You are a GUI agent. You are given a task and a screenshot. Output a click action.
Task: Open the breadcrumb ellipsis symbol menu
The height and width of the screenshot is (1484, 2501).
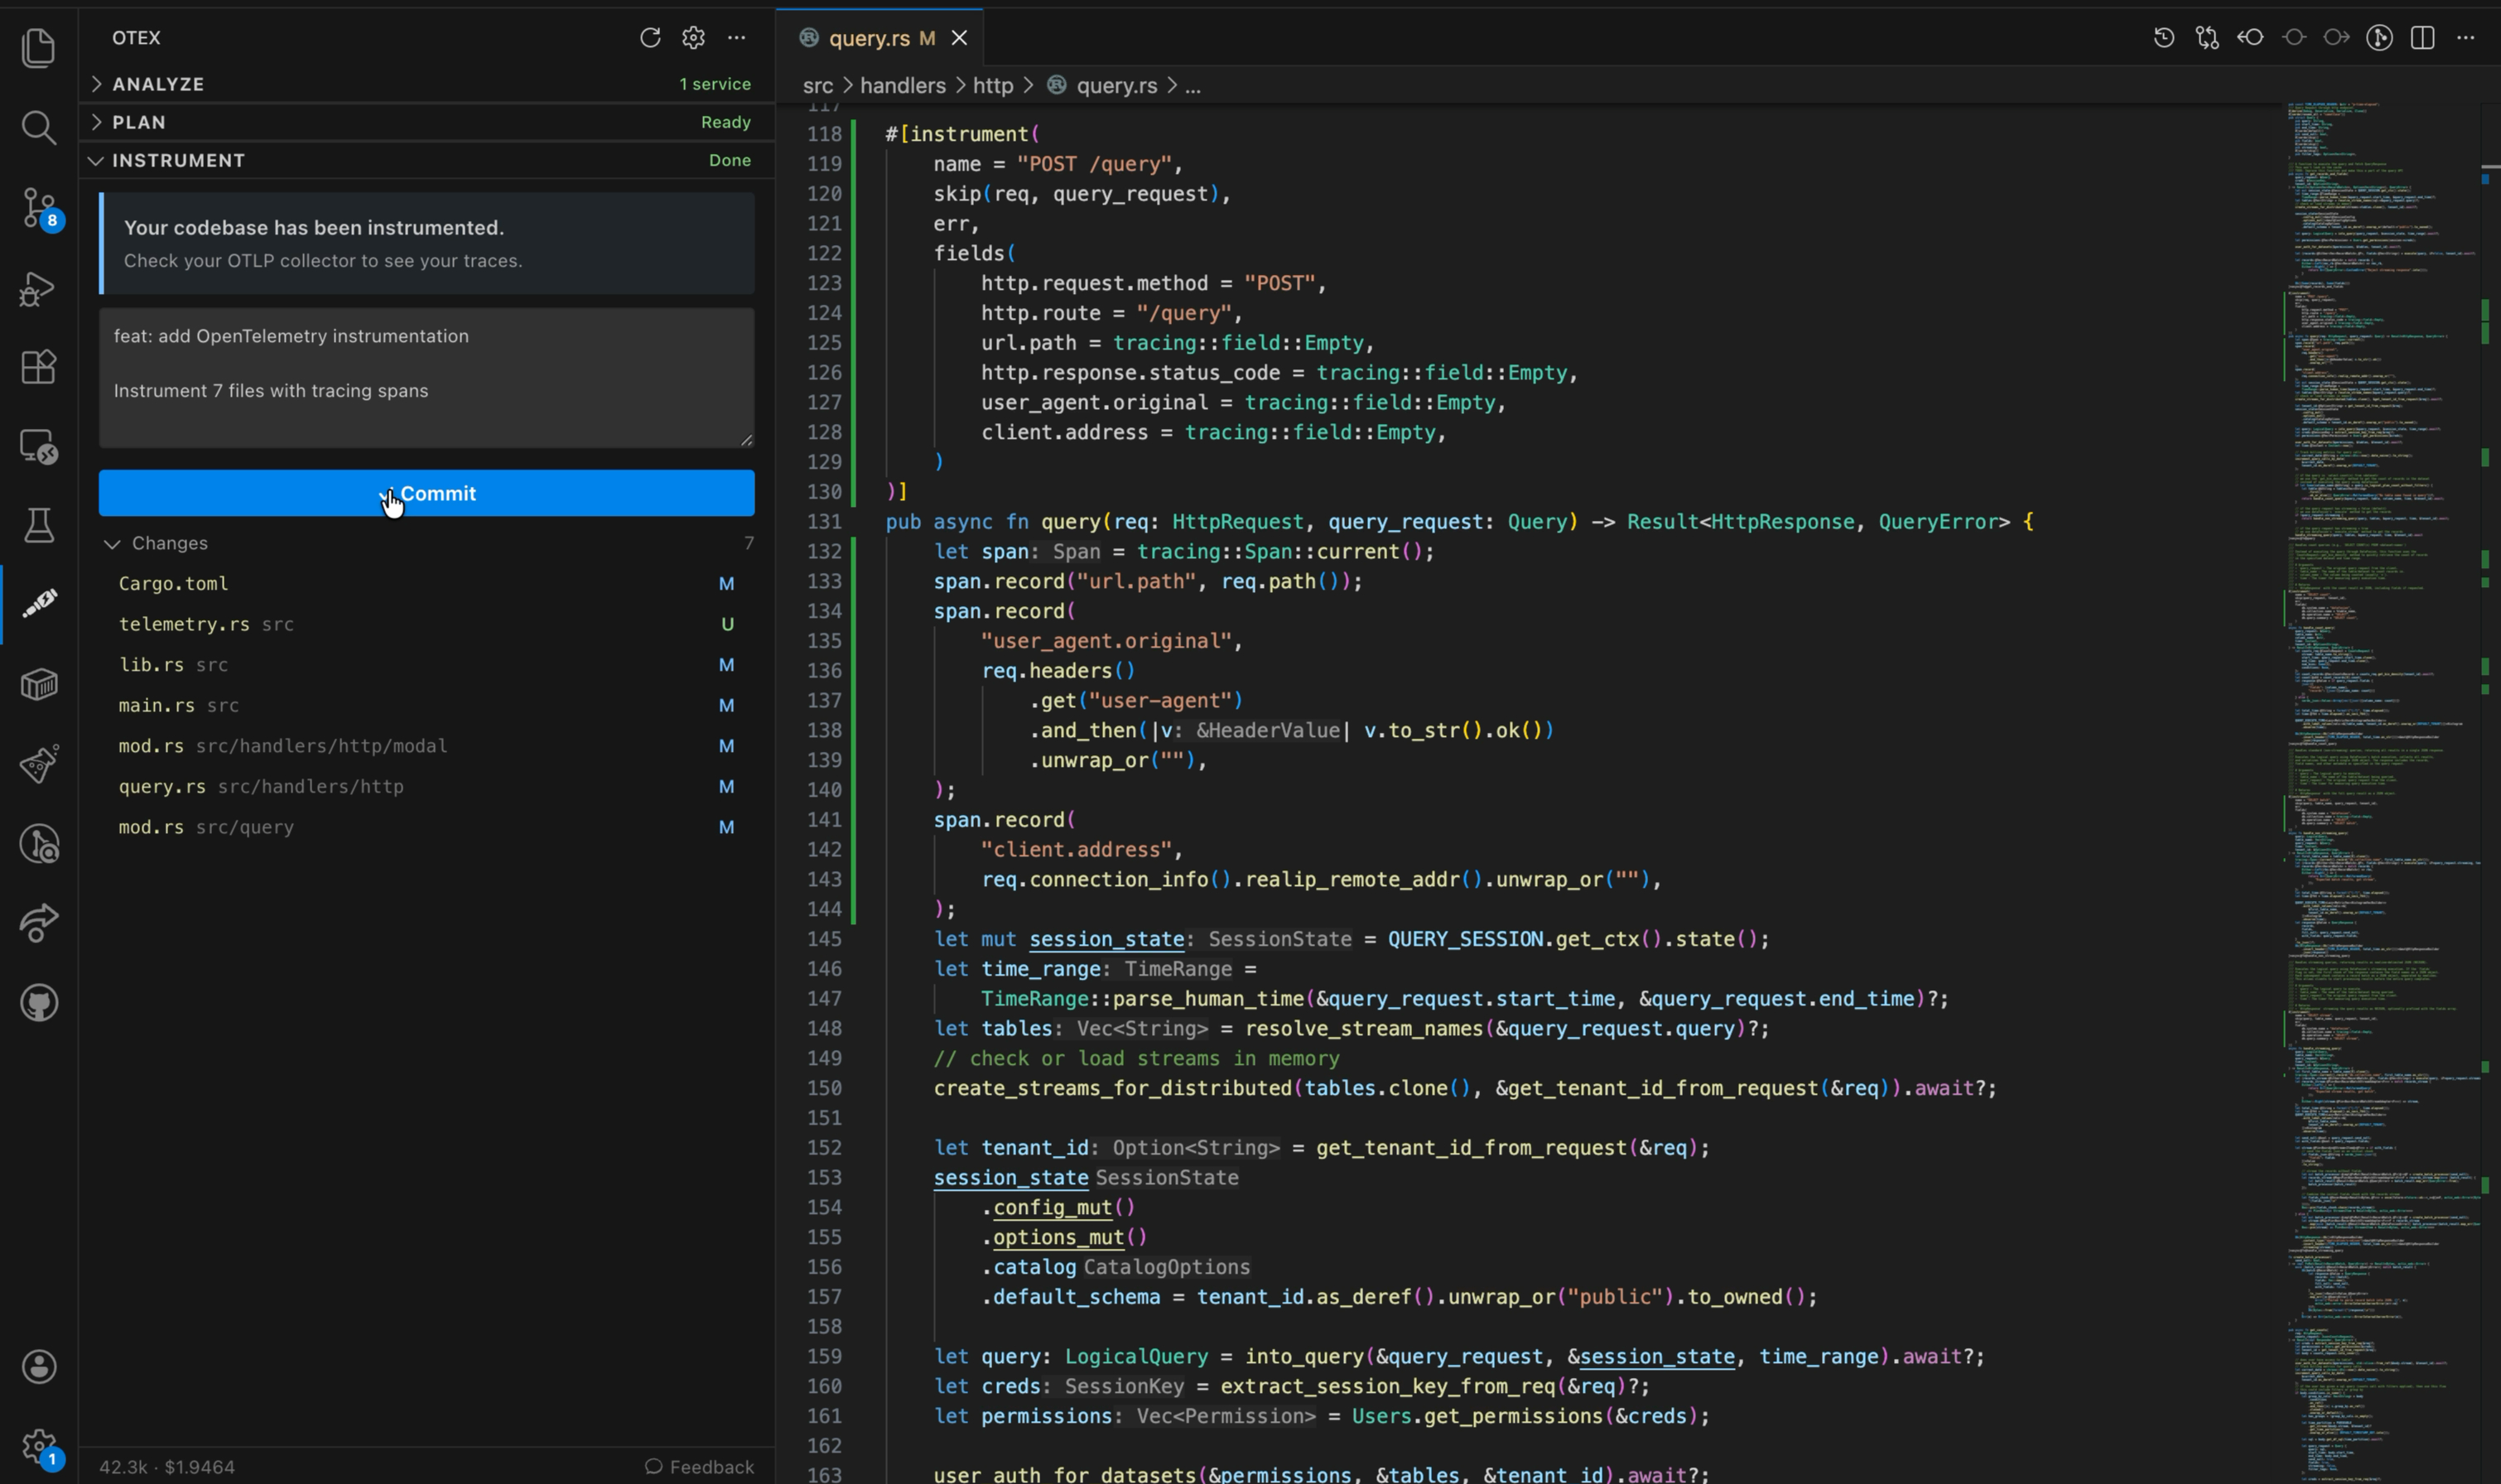click(1192, 86)
